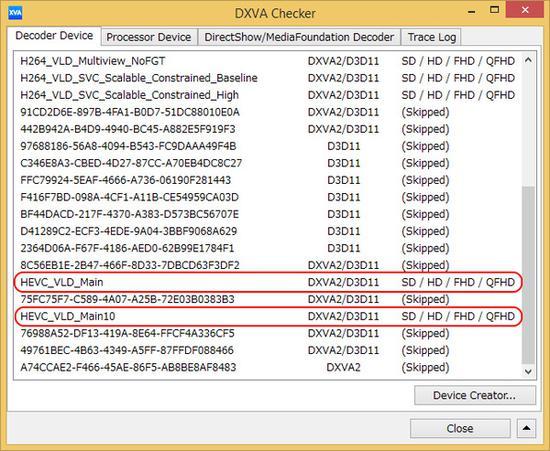
Task: Select the 91CD2D6E-897B-4FA1-B0D7-51DC88010E0A entry
Action: pos(268,112)
